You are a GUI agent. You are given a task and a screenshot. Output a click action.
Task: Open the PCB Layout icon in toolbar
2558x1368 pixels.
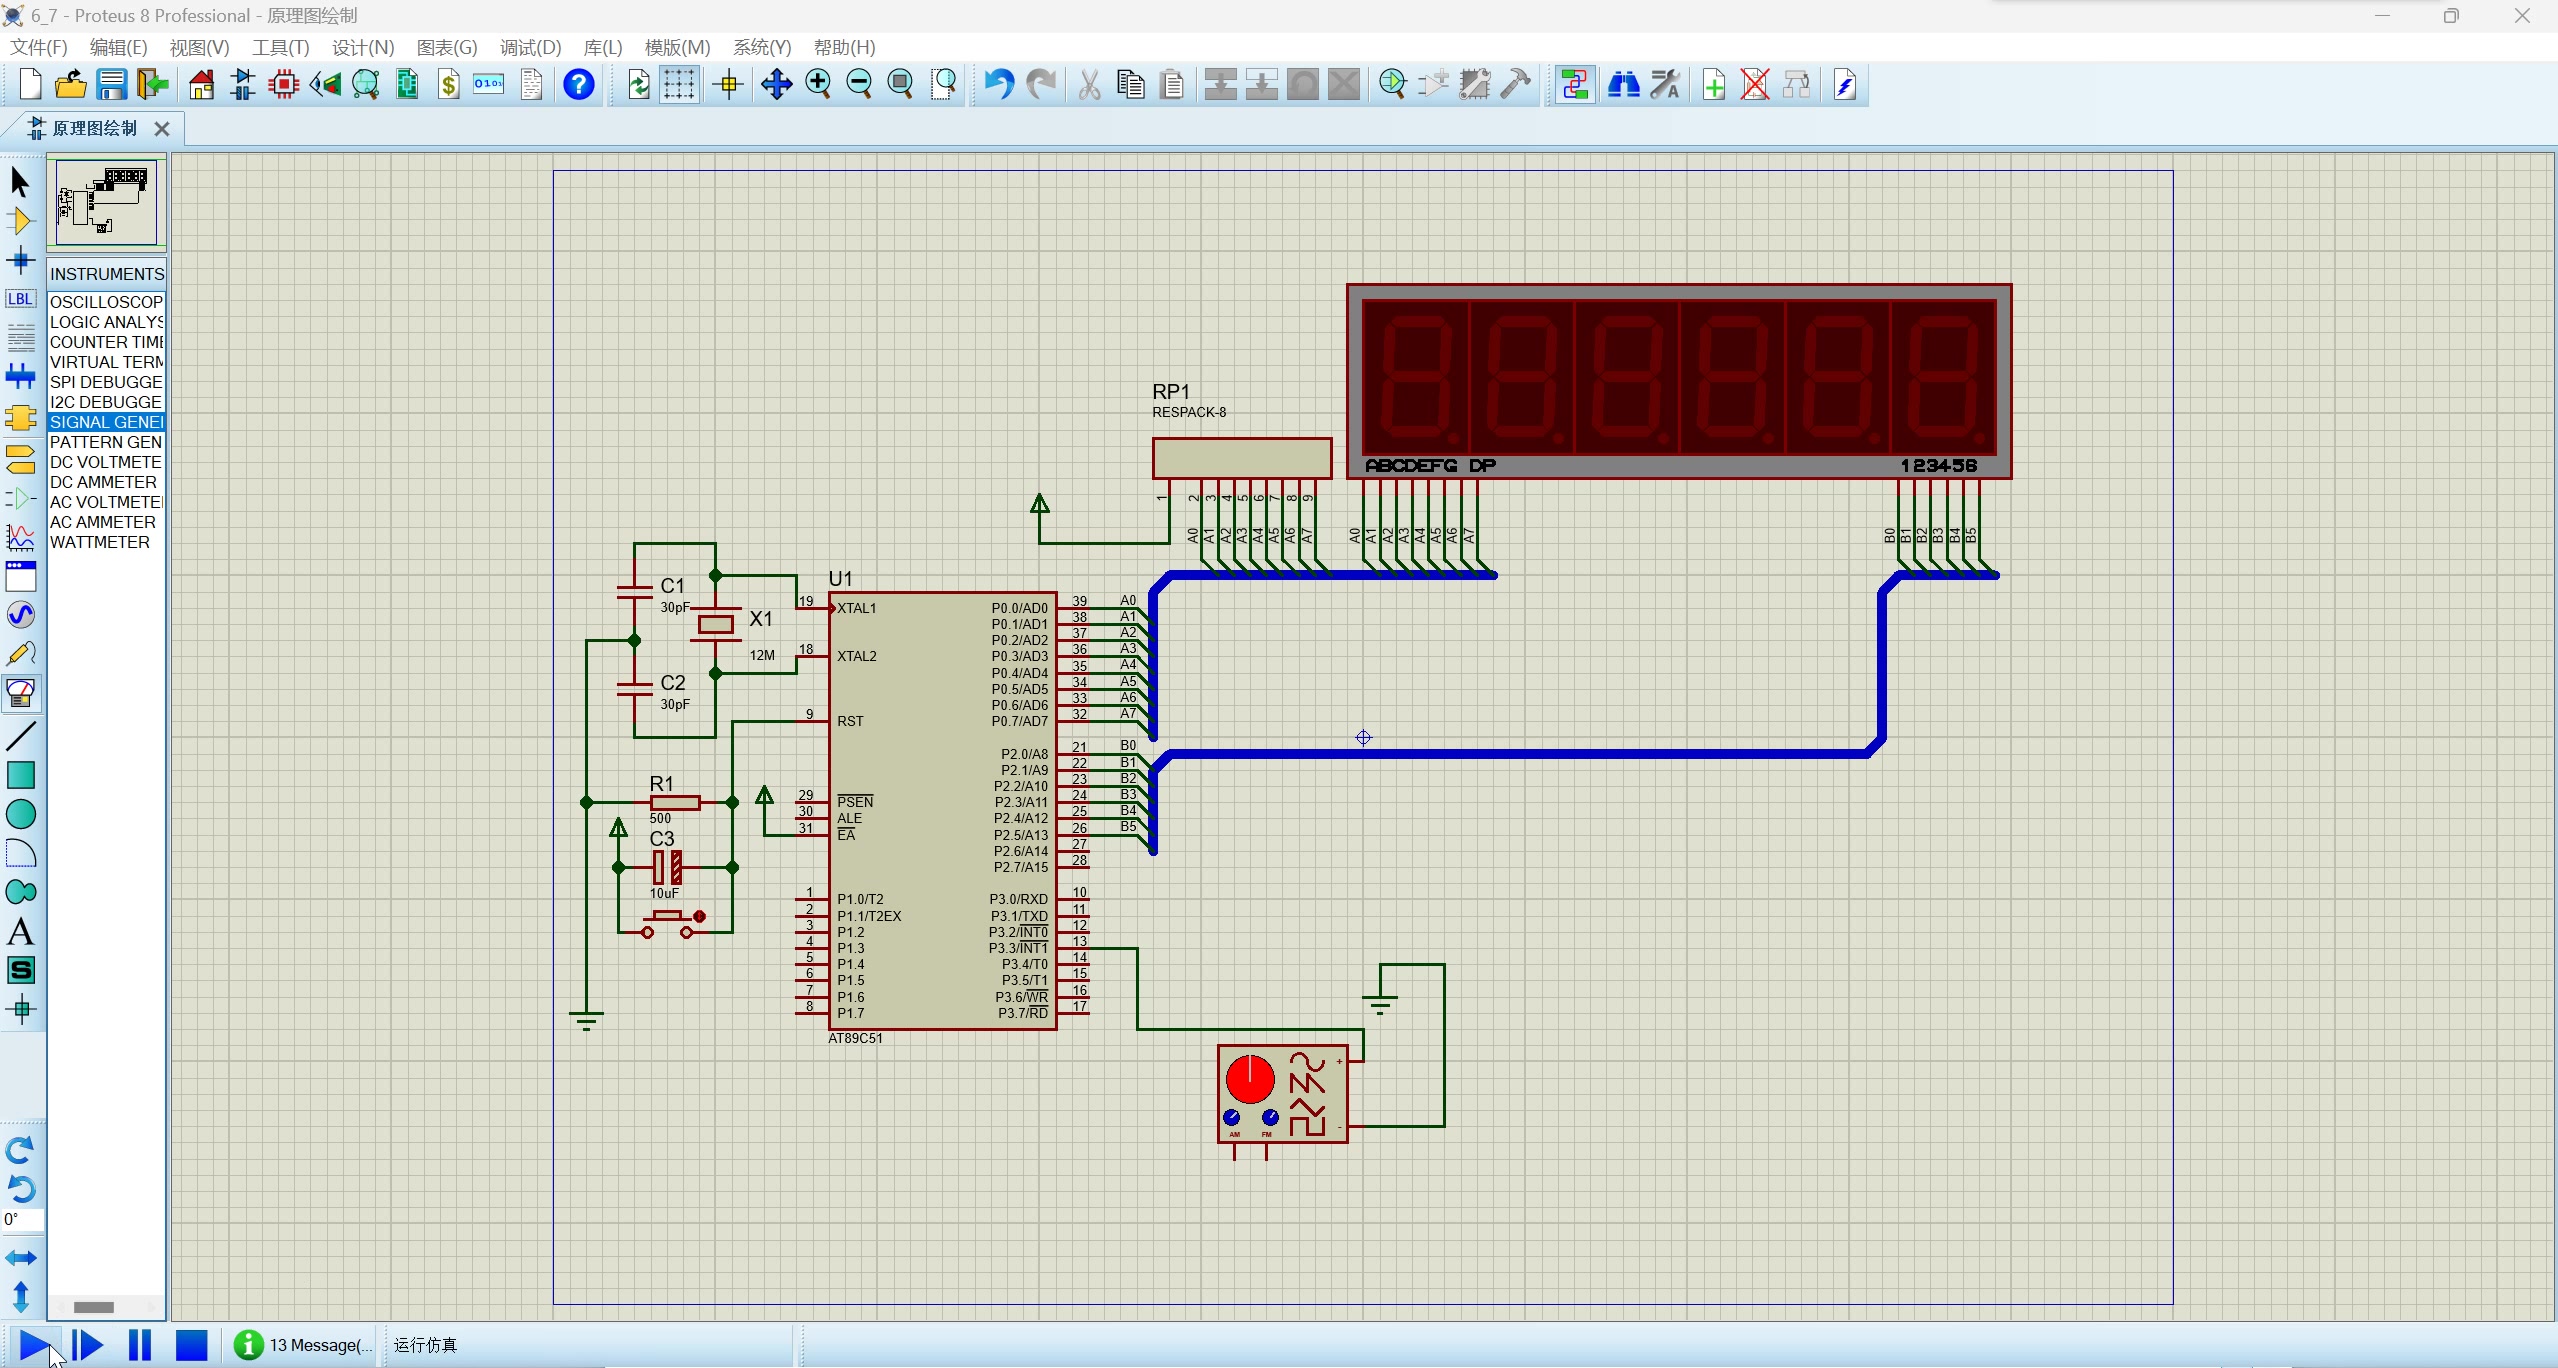pos(284,85)
